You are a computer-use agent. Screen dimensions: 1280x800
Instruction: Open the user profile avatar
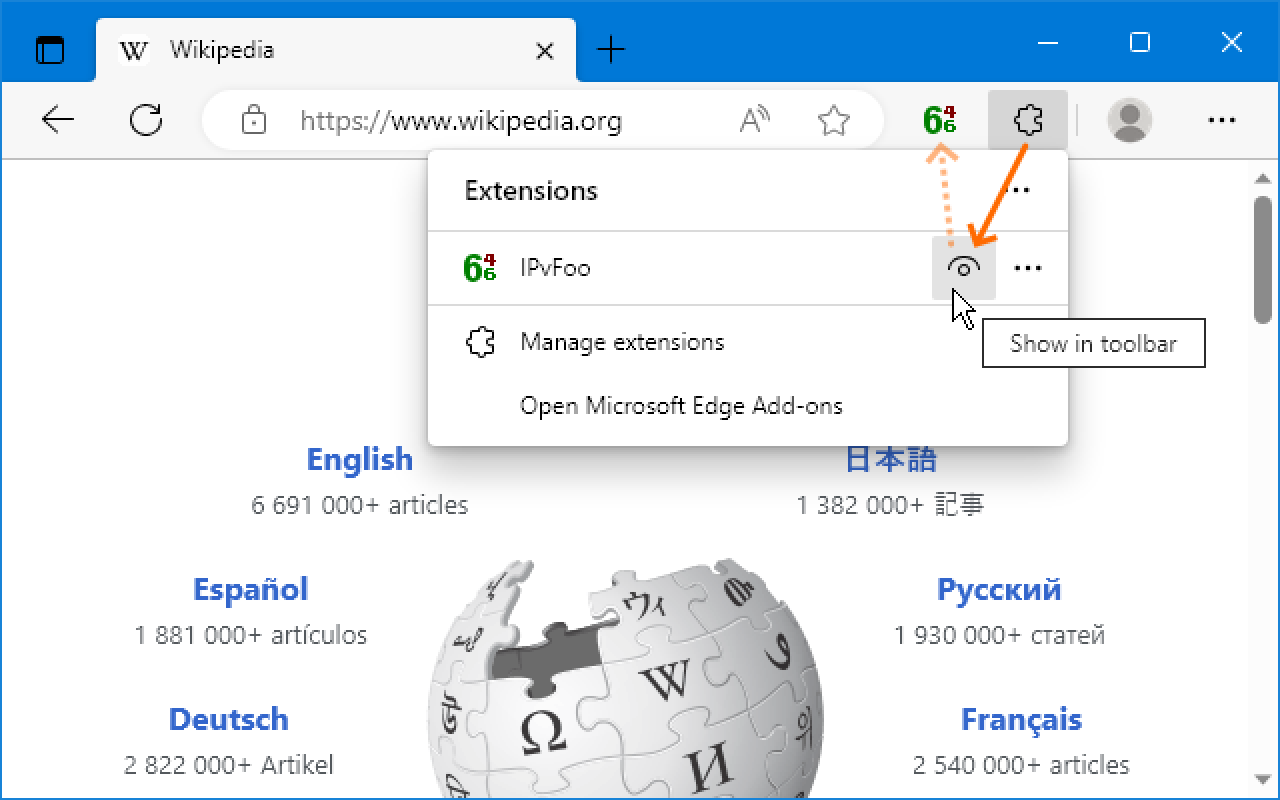pyautogui.click(x=1130, y=121)
